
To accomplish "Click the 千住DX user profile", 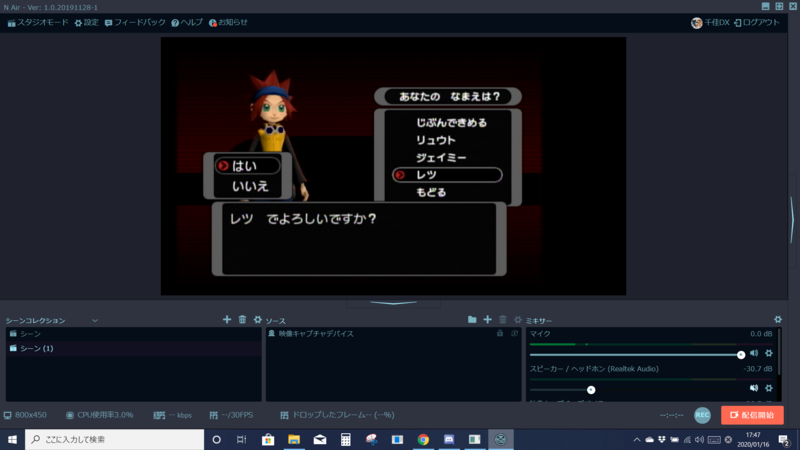I will (710, 22).
